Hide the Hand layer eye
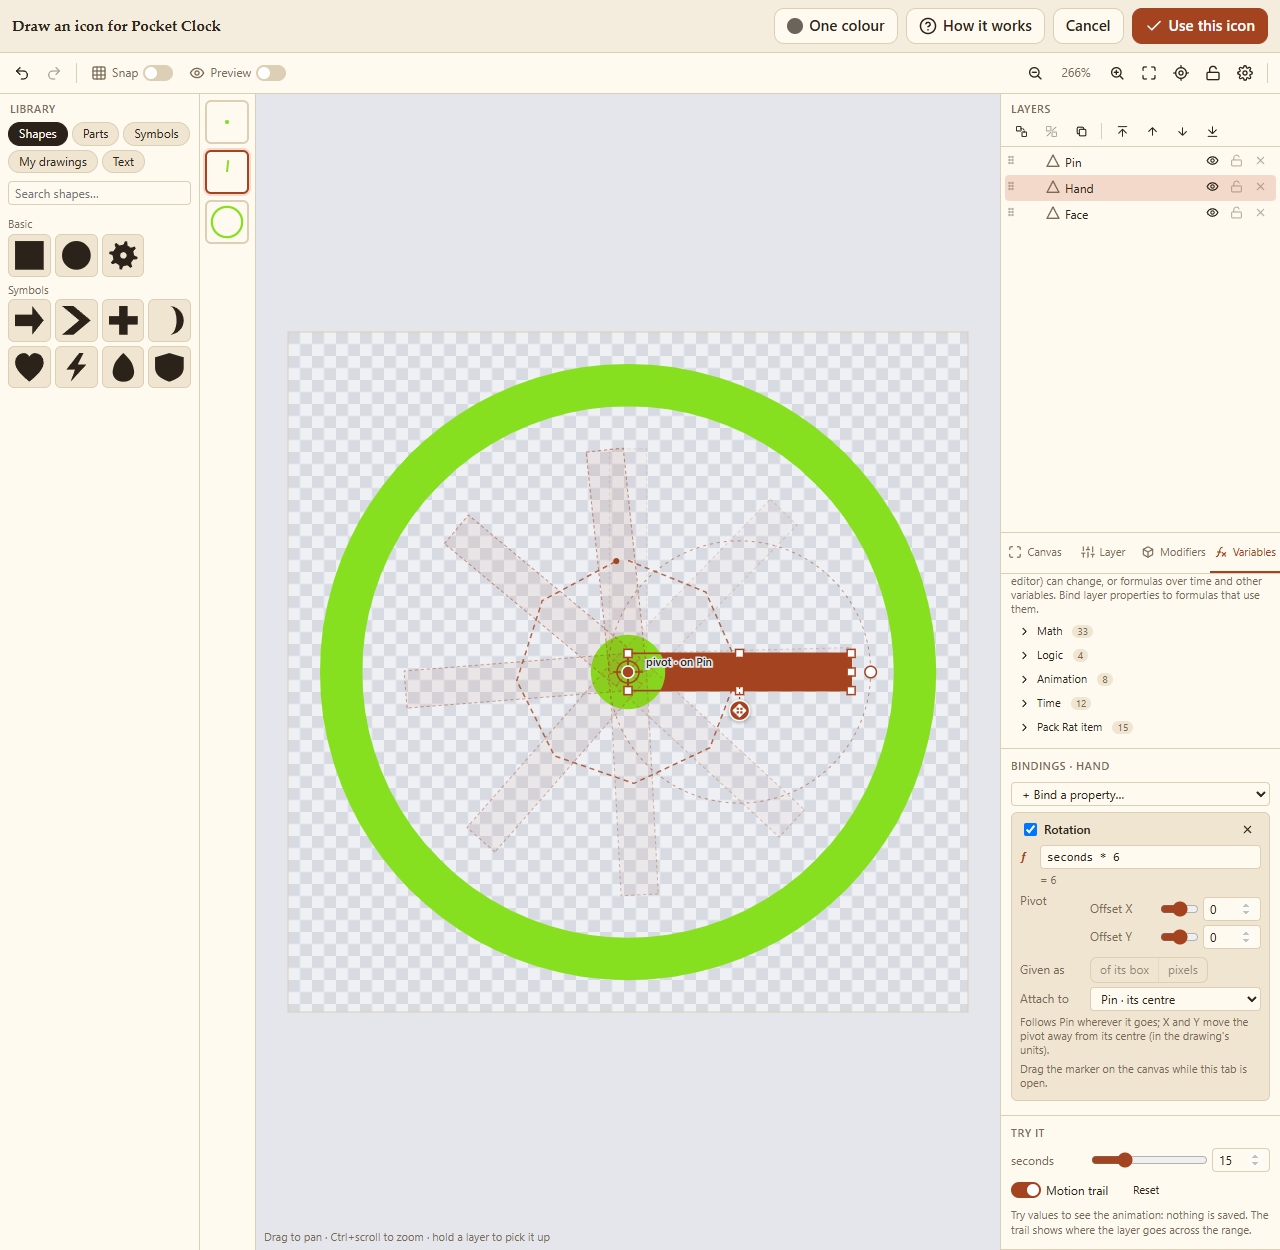This screenshot has height=1250, width=1280. [x=1212, y=187]
